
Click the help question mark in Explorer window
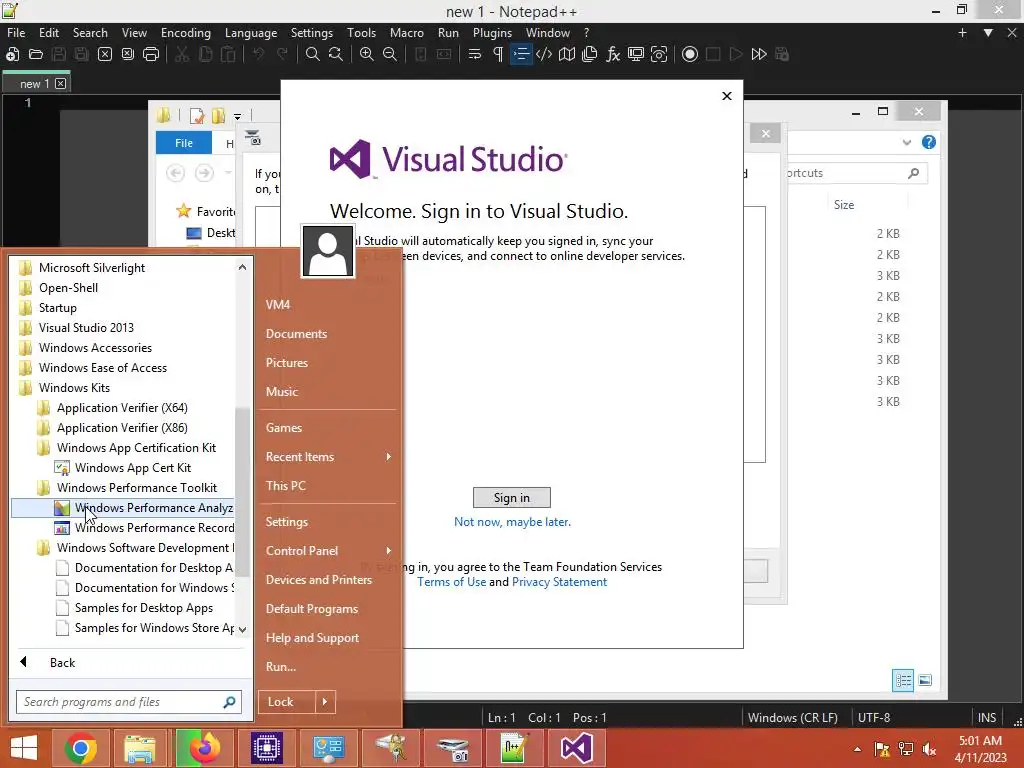(928, 142)
